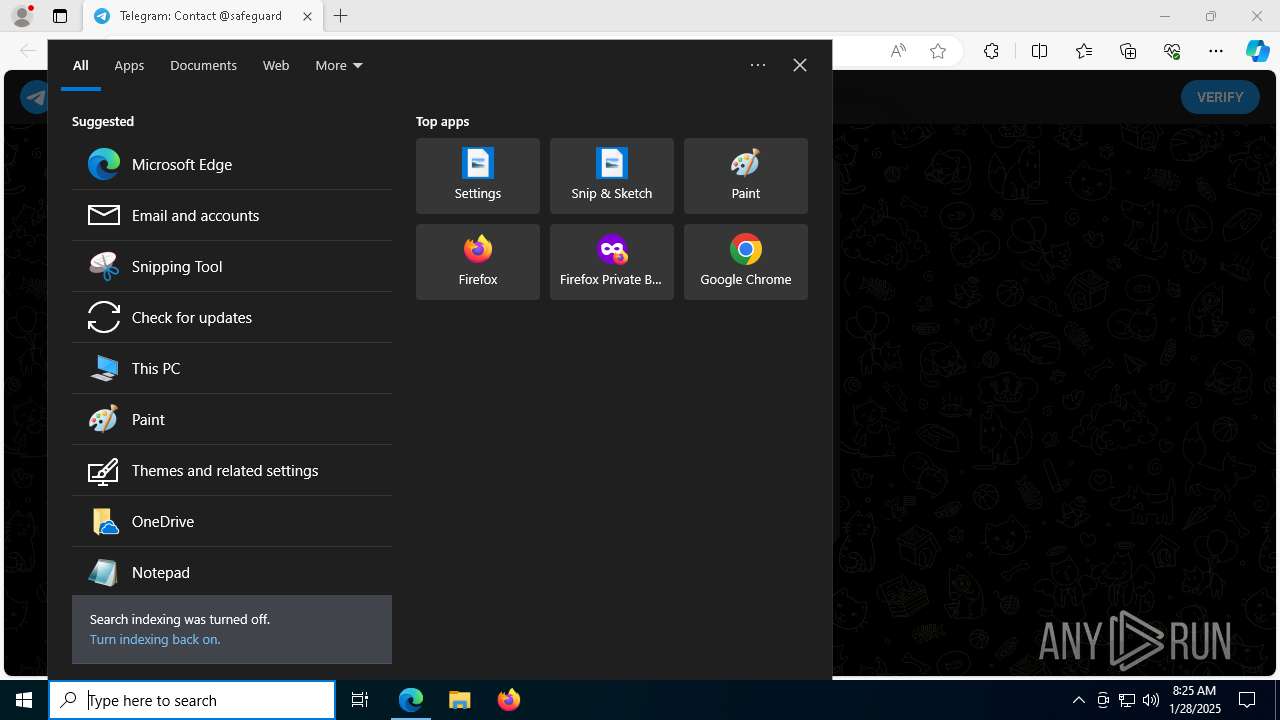This screenshot has width=1280, height=720.
Task: Select the Telegram: Contact @safeguard tab
Action: coord(203,16)
